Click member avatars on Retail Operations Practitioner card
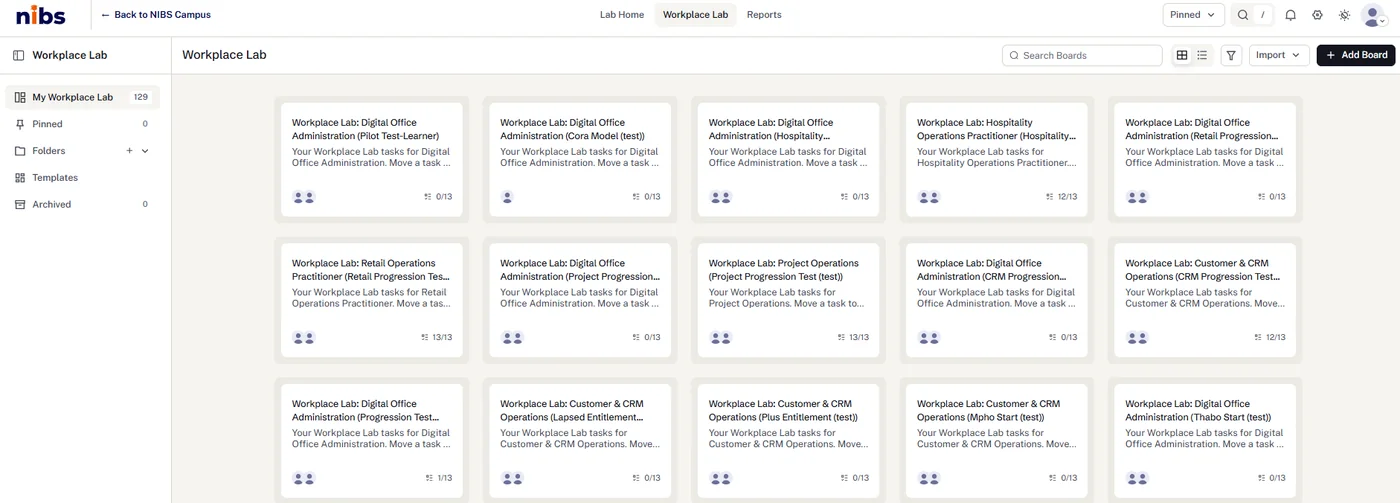The height and width of the screenshot is (503, 1400). click(304, 338)
